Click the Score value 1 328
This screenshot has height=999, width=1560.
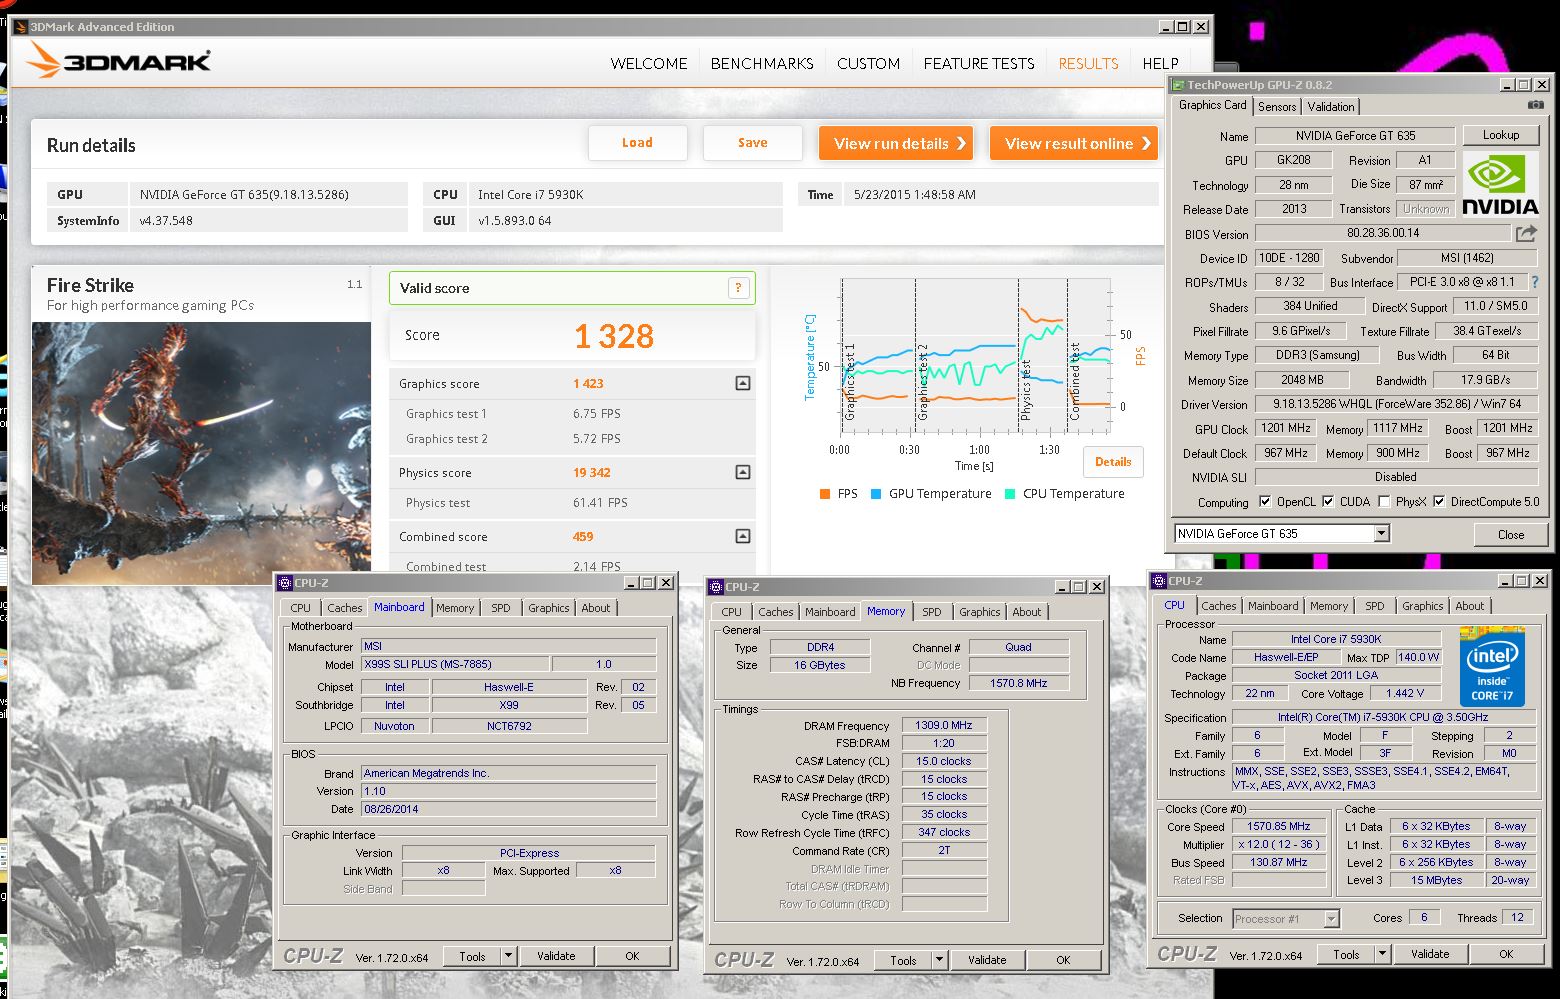614,336
